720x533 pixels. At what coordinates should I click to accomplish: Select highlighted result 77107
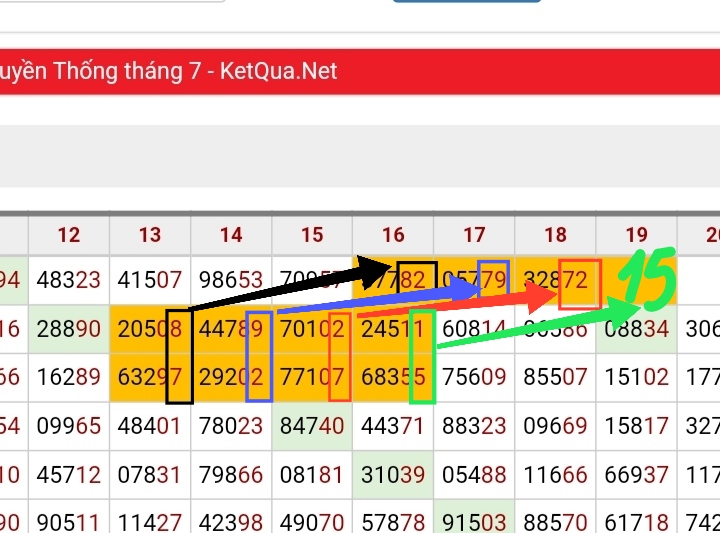pyautogui.click(x=312, y=377)
